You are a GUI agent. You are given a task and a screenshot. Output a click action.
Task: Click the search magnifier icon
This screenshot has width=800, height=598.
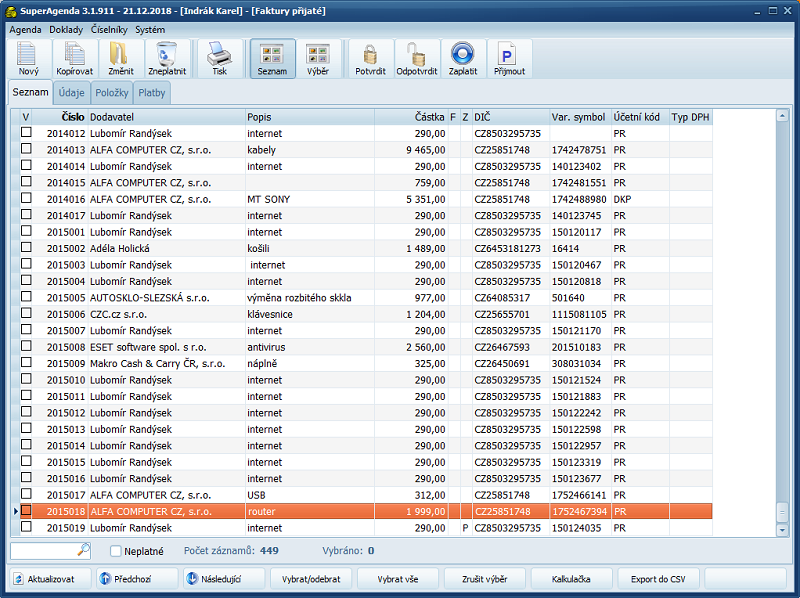click(x=84, y=550)
